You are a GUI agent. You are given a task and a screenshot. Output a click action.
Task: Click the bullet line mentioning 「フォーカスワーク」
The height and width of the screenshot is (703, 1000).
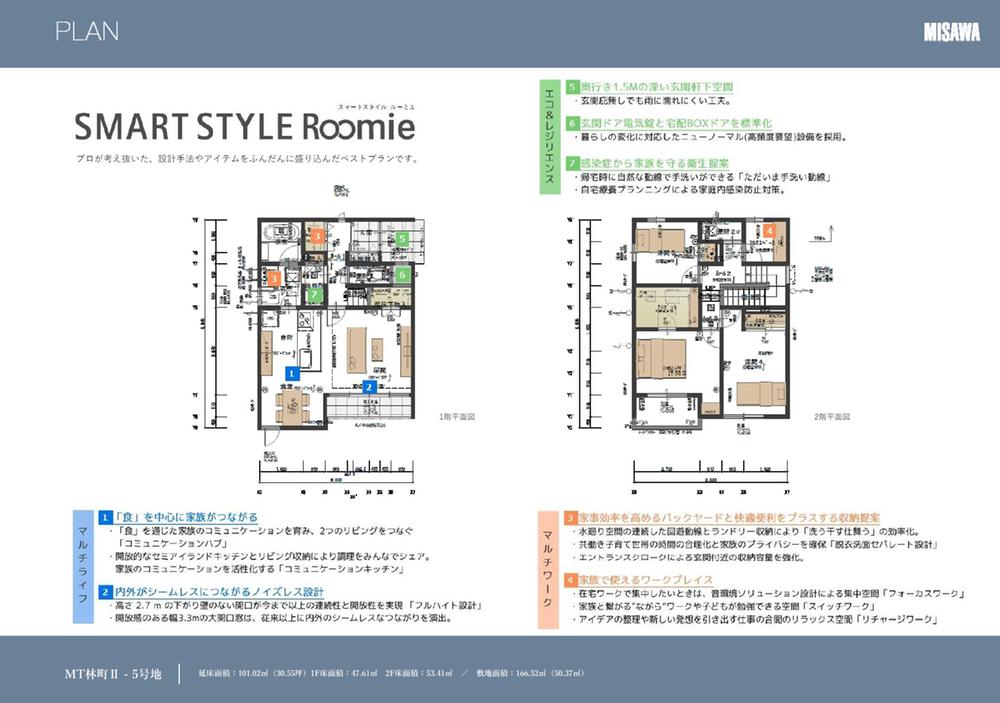tap(768, 594)
